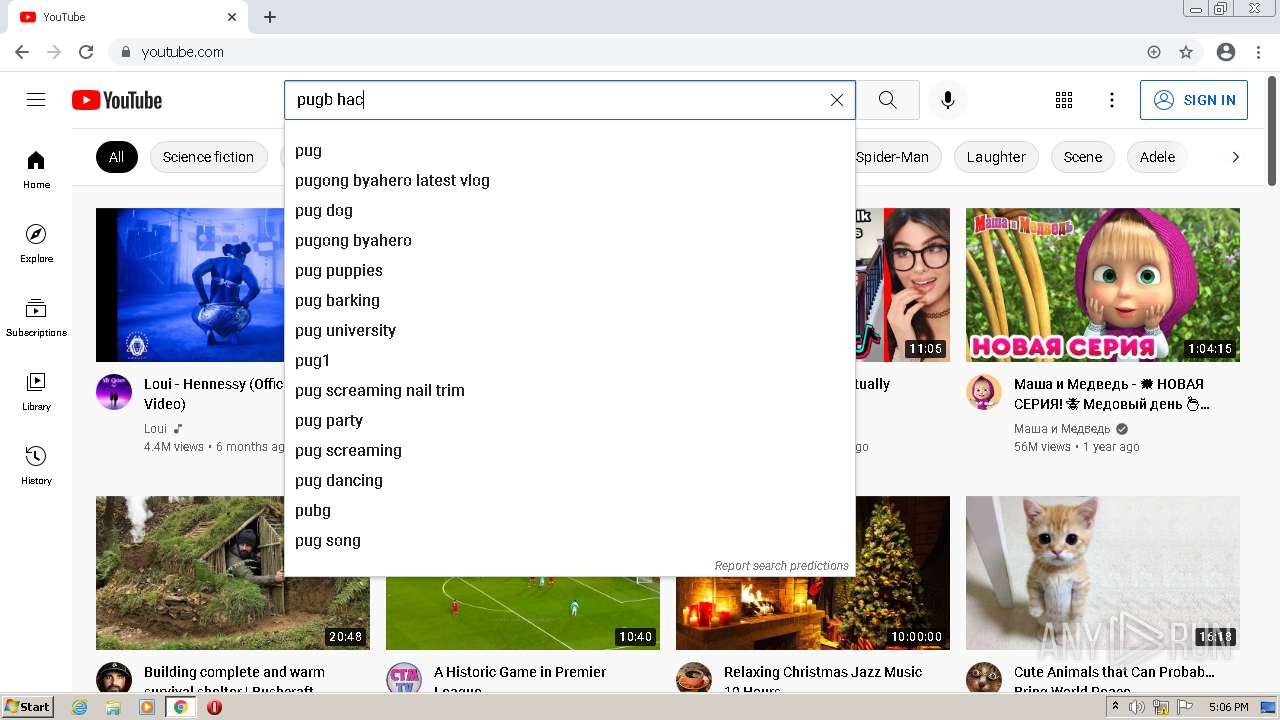Open Chrome three-dot menu
This screenshot has width=1280, height=720.
tap(1257, 52)
